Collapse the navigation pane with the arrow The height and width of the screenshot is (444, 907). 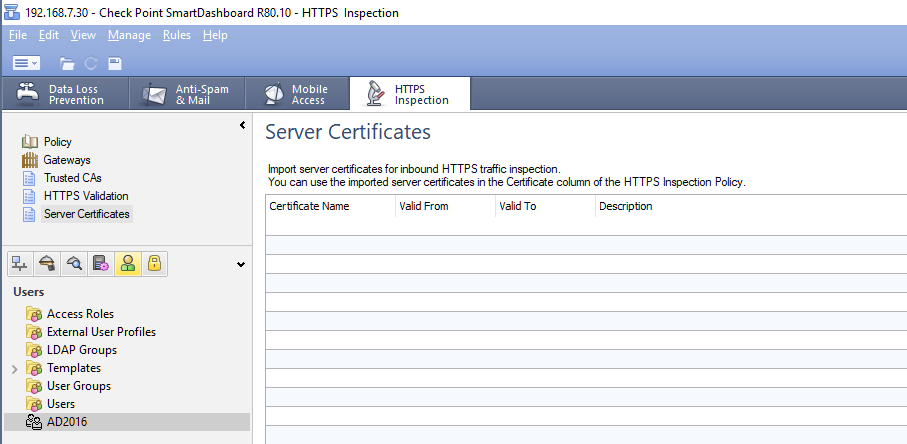(242, 125)
